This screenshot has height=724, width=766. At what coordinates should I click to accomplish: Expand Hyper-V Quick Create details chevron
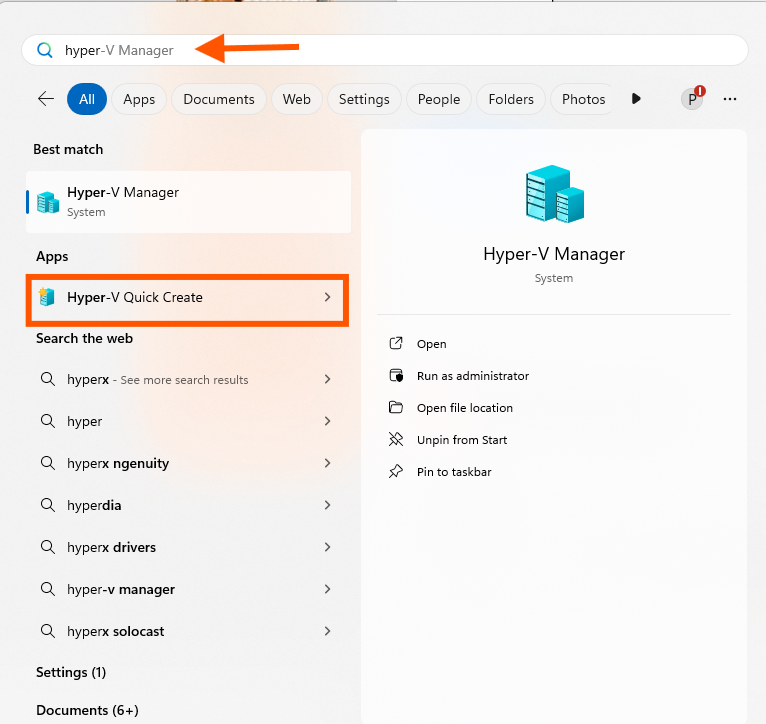pos(327,297)
